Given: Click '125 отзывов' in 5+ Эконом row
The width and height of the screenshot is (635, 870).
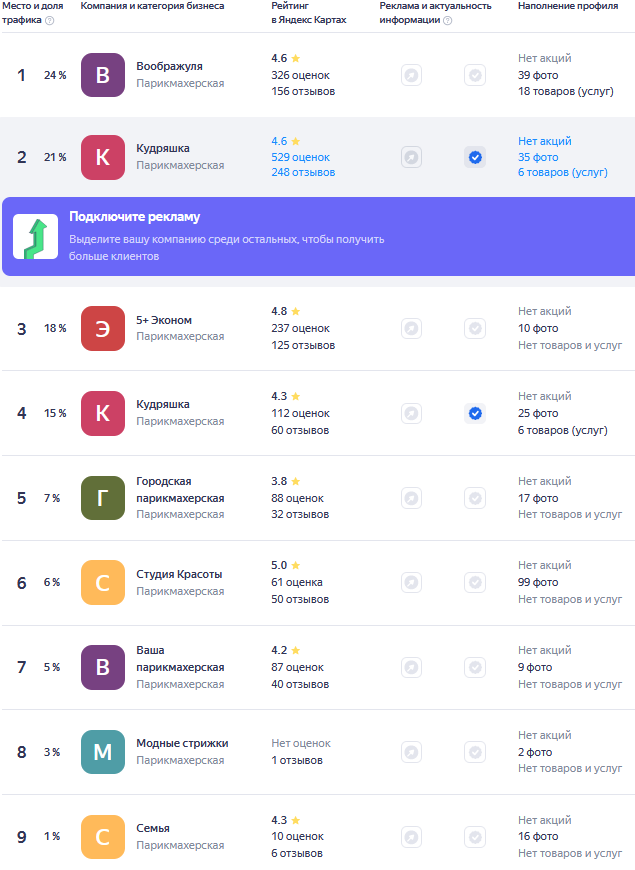Looking at the screenshot, I should 303,345.
